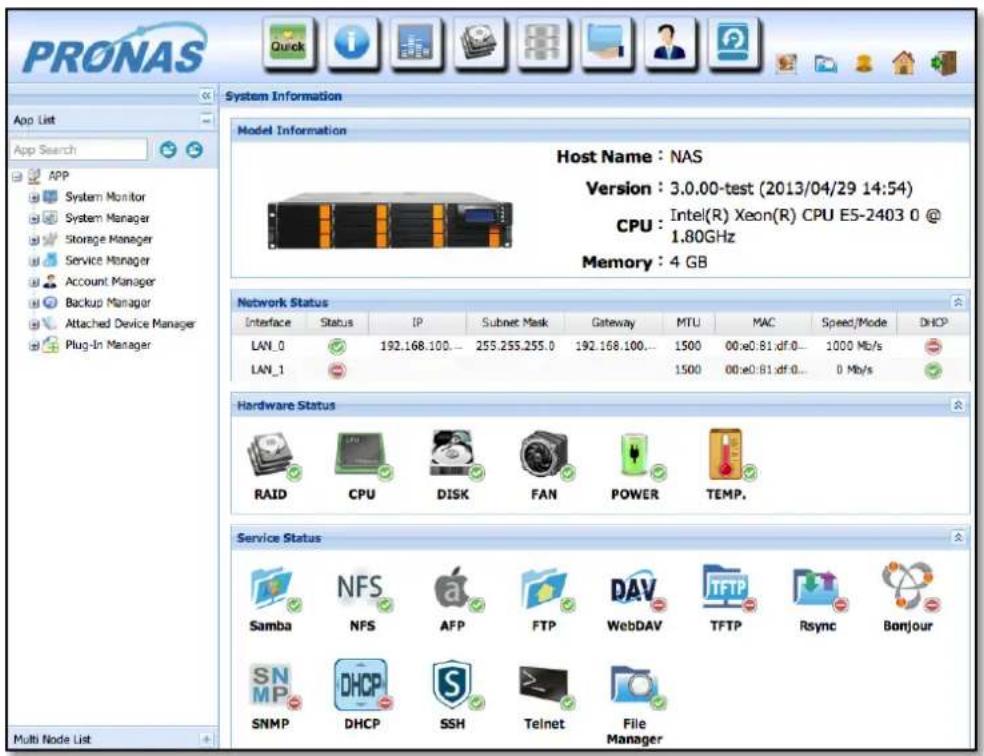Click the home icon in header

pyautogui.click(x=904, y=63)
